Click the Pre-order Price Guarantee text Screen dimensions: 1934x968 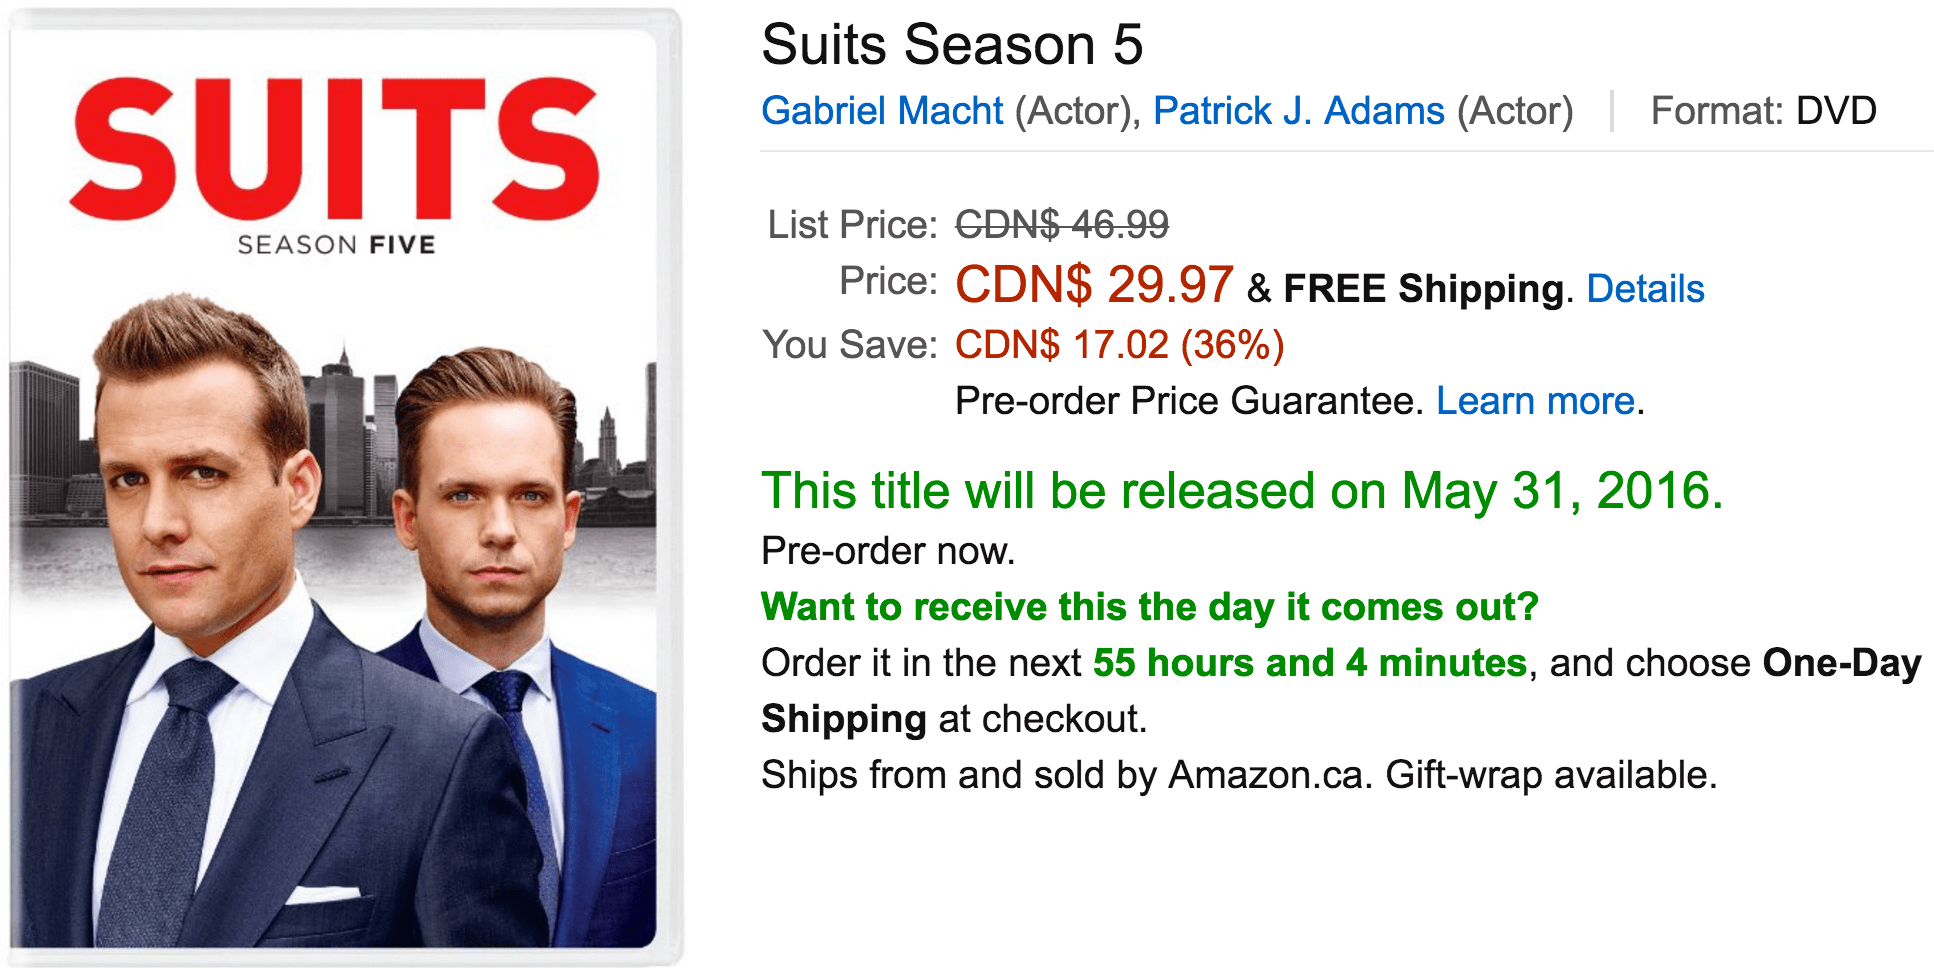click(1189, 401)
